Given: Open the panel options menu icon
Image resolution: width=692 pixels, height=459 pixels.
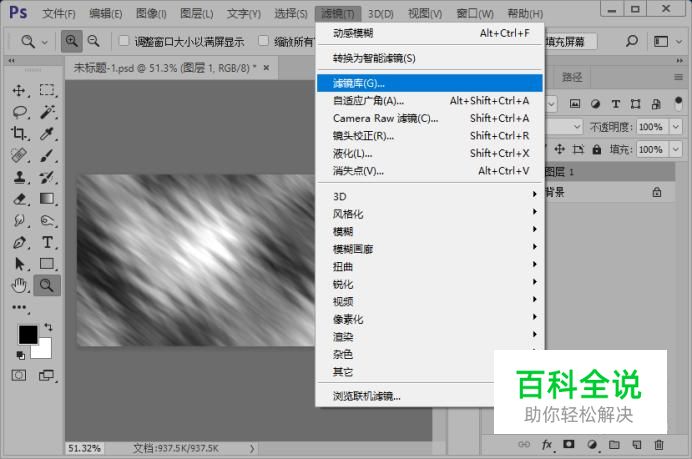Looking at the screenshot, I should pyautogui.click(x=678, y=77).
